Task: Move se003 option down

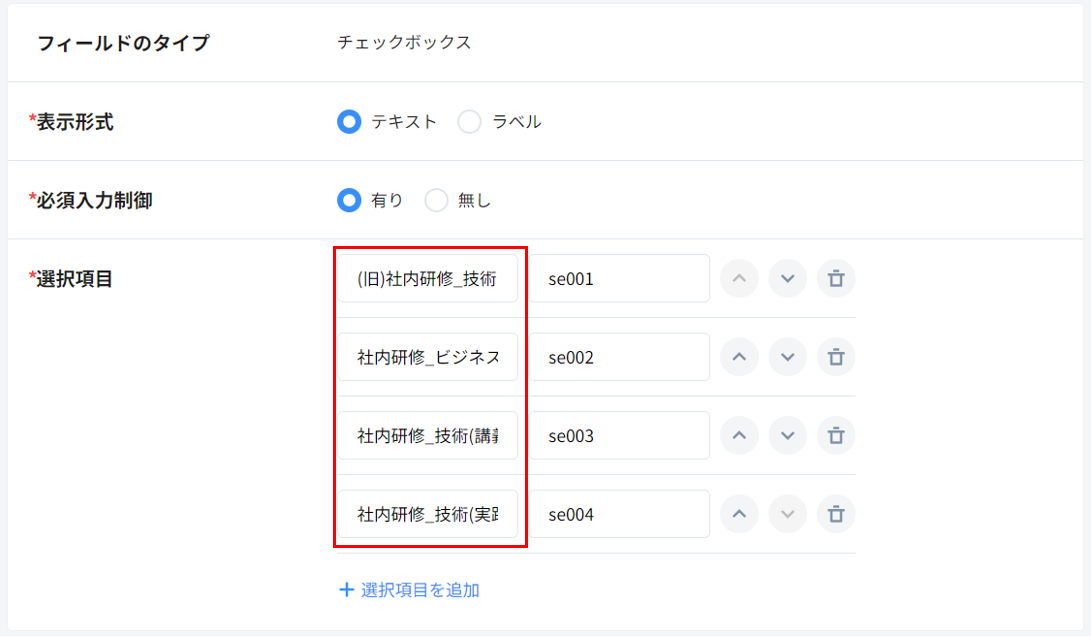Action: click(x=787, y=436)
